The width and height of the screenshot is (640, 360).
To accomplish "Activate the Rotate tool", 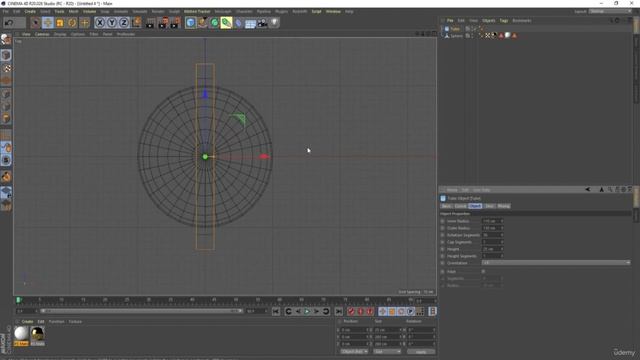I will (x=72, y=22).
